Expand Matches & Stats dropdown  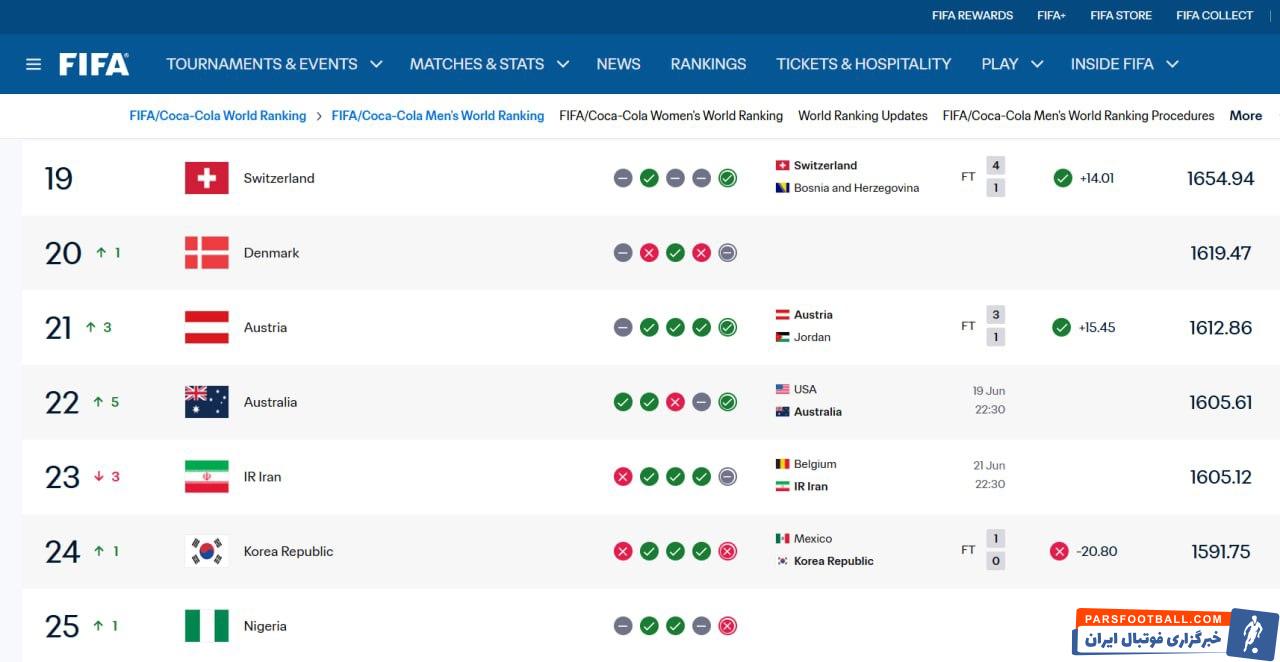489,64
